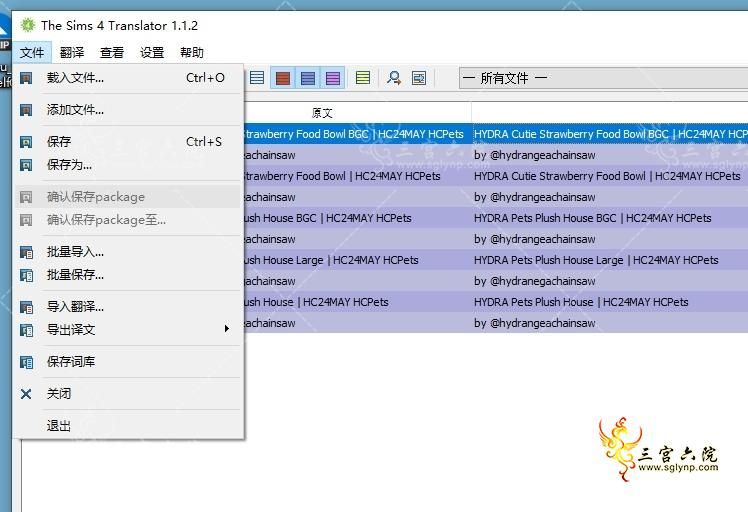Toggle the red rows filter toolbar icon
This screenshot has height=512, width=748.
(x=283, y=78)
